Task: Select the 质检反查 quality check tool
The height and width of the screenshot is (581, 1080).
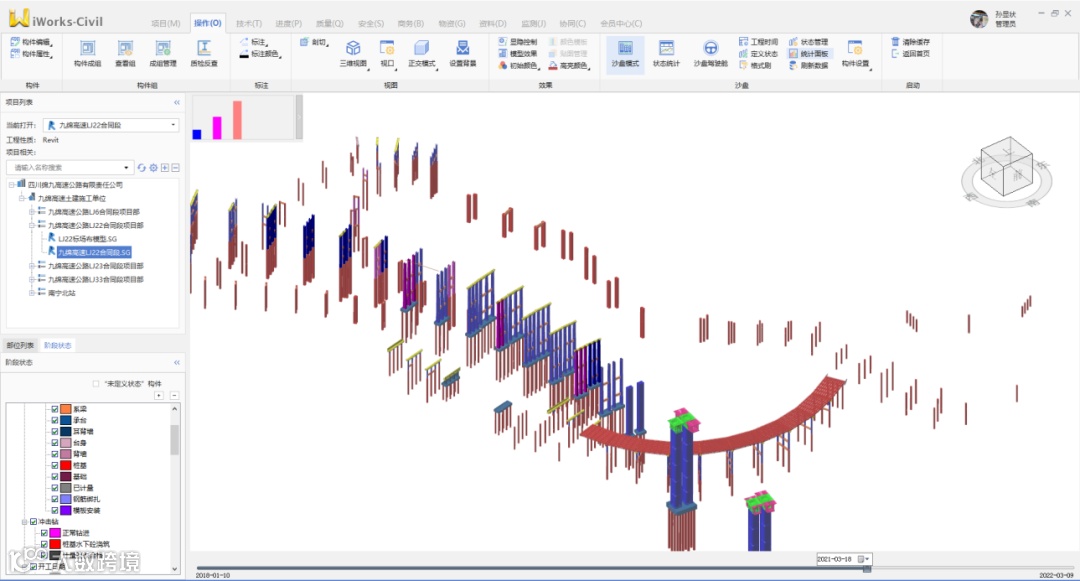Action: 204,53
